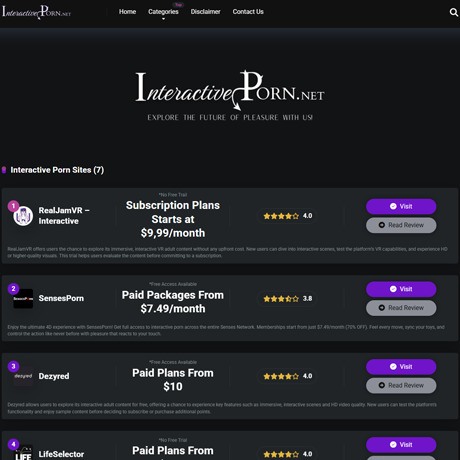Click the site logo in header
This screenshot has height=460, width=460.
[x=36, y=12]
